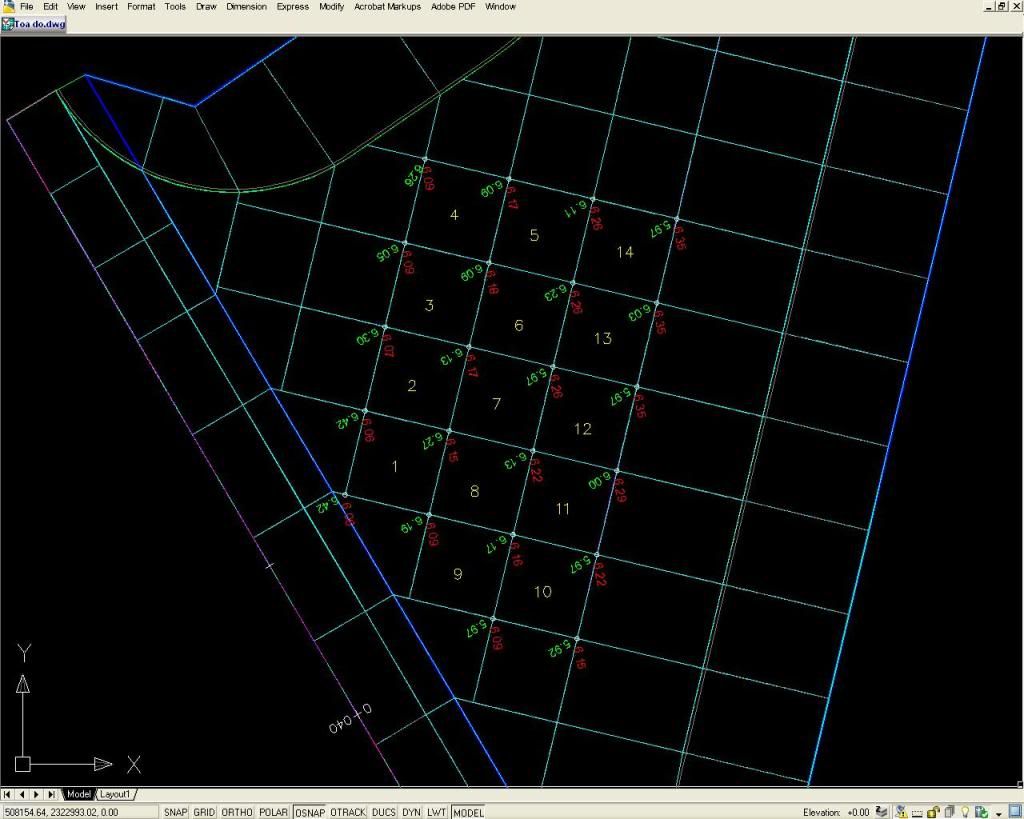The image size is (1024, 819).
Task: Open the Acrobat Markups menu
Action: (387, 7)
